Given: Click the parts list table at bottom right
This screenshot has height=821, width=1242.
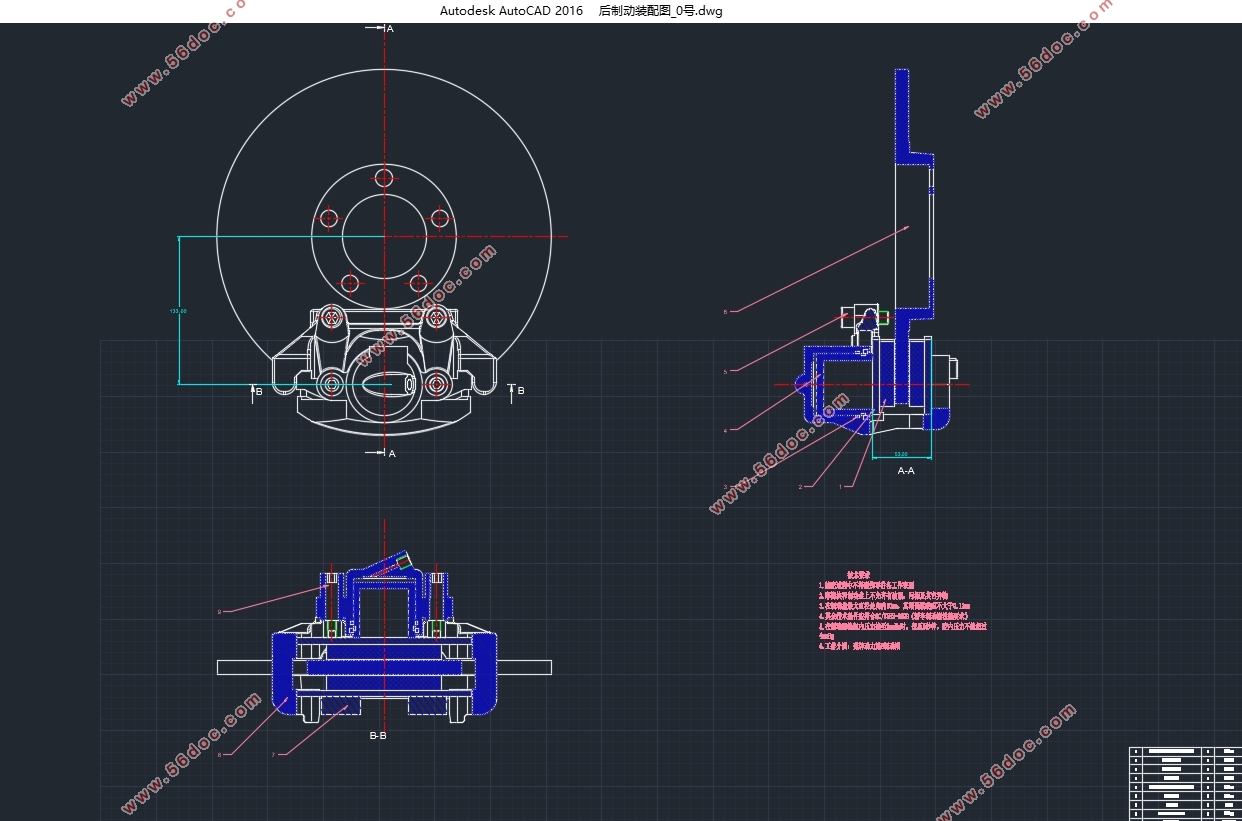Looking at the screenshot, I should pyautogui.click(x=1184, y=783).
